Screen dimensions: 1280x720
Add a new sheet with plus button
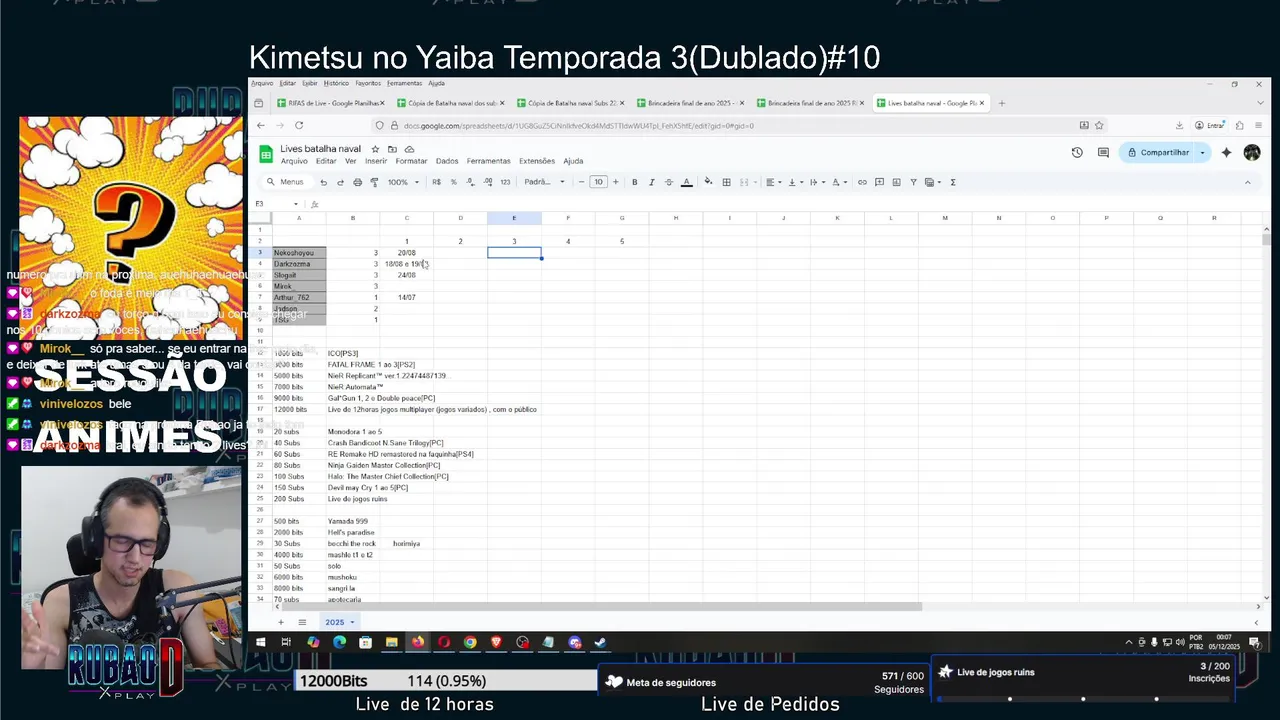click(281, 622)
